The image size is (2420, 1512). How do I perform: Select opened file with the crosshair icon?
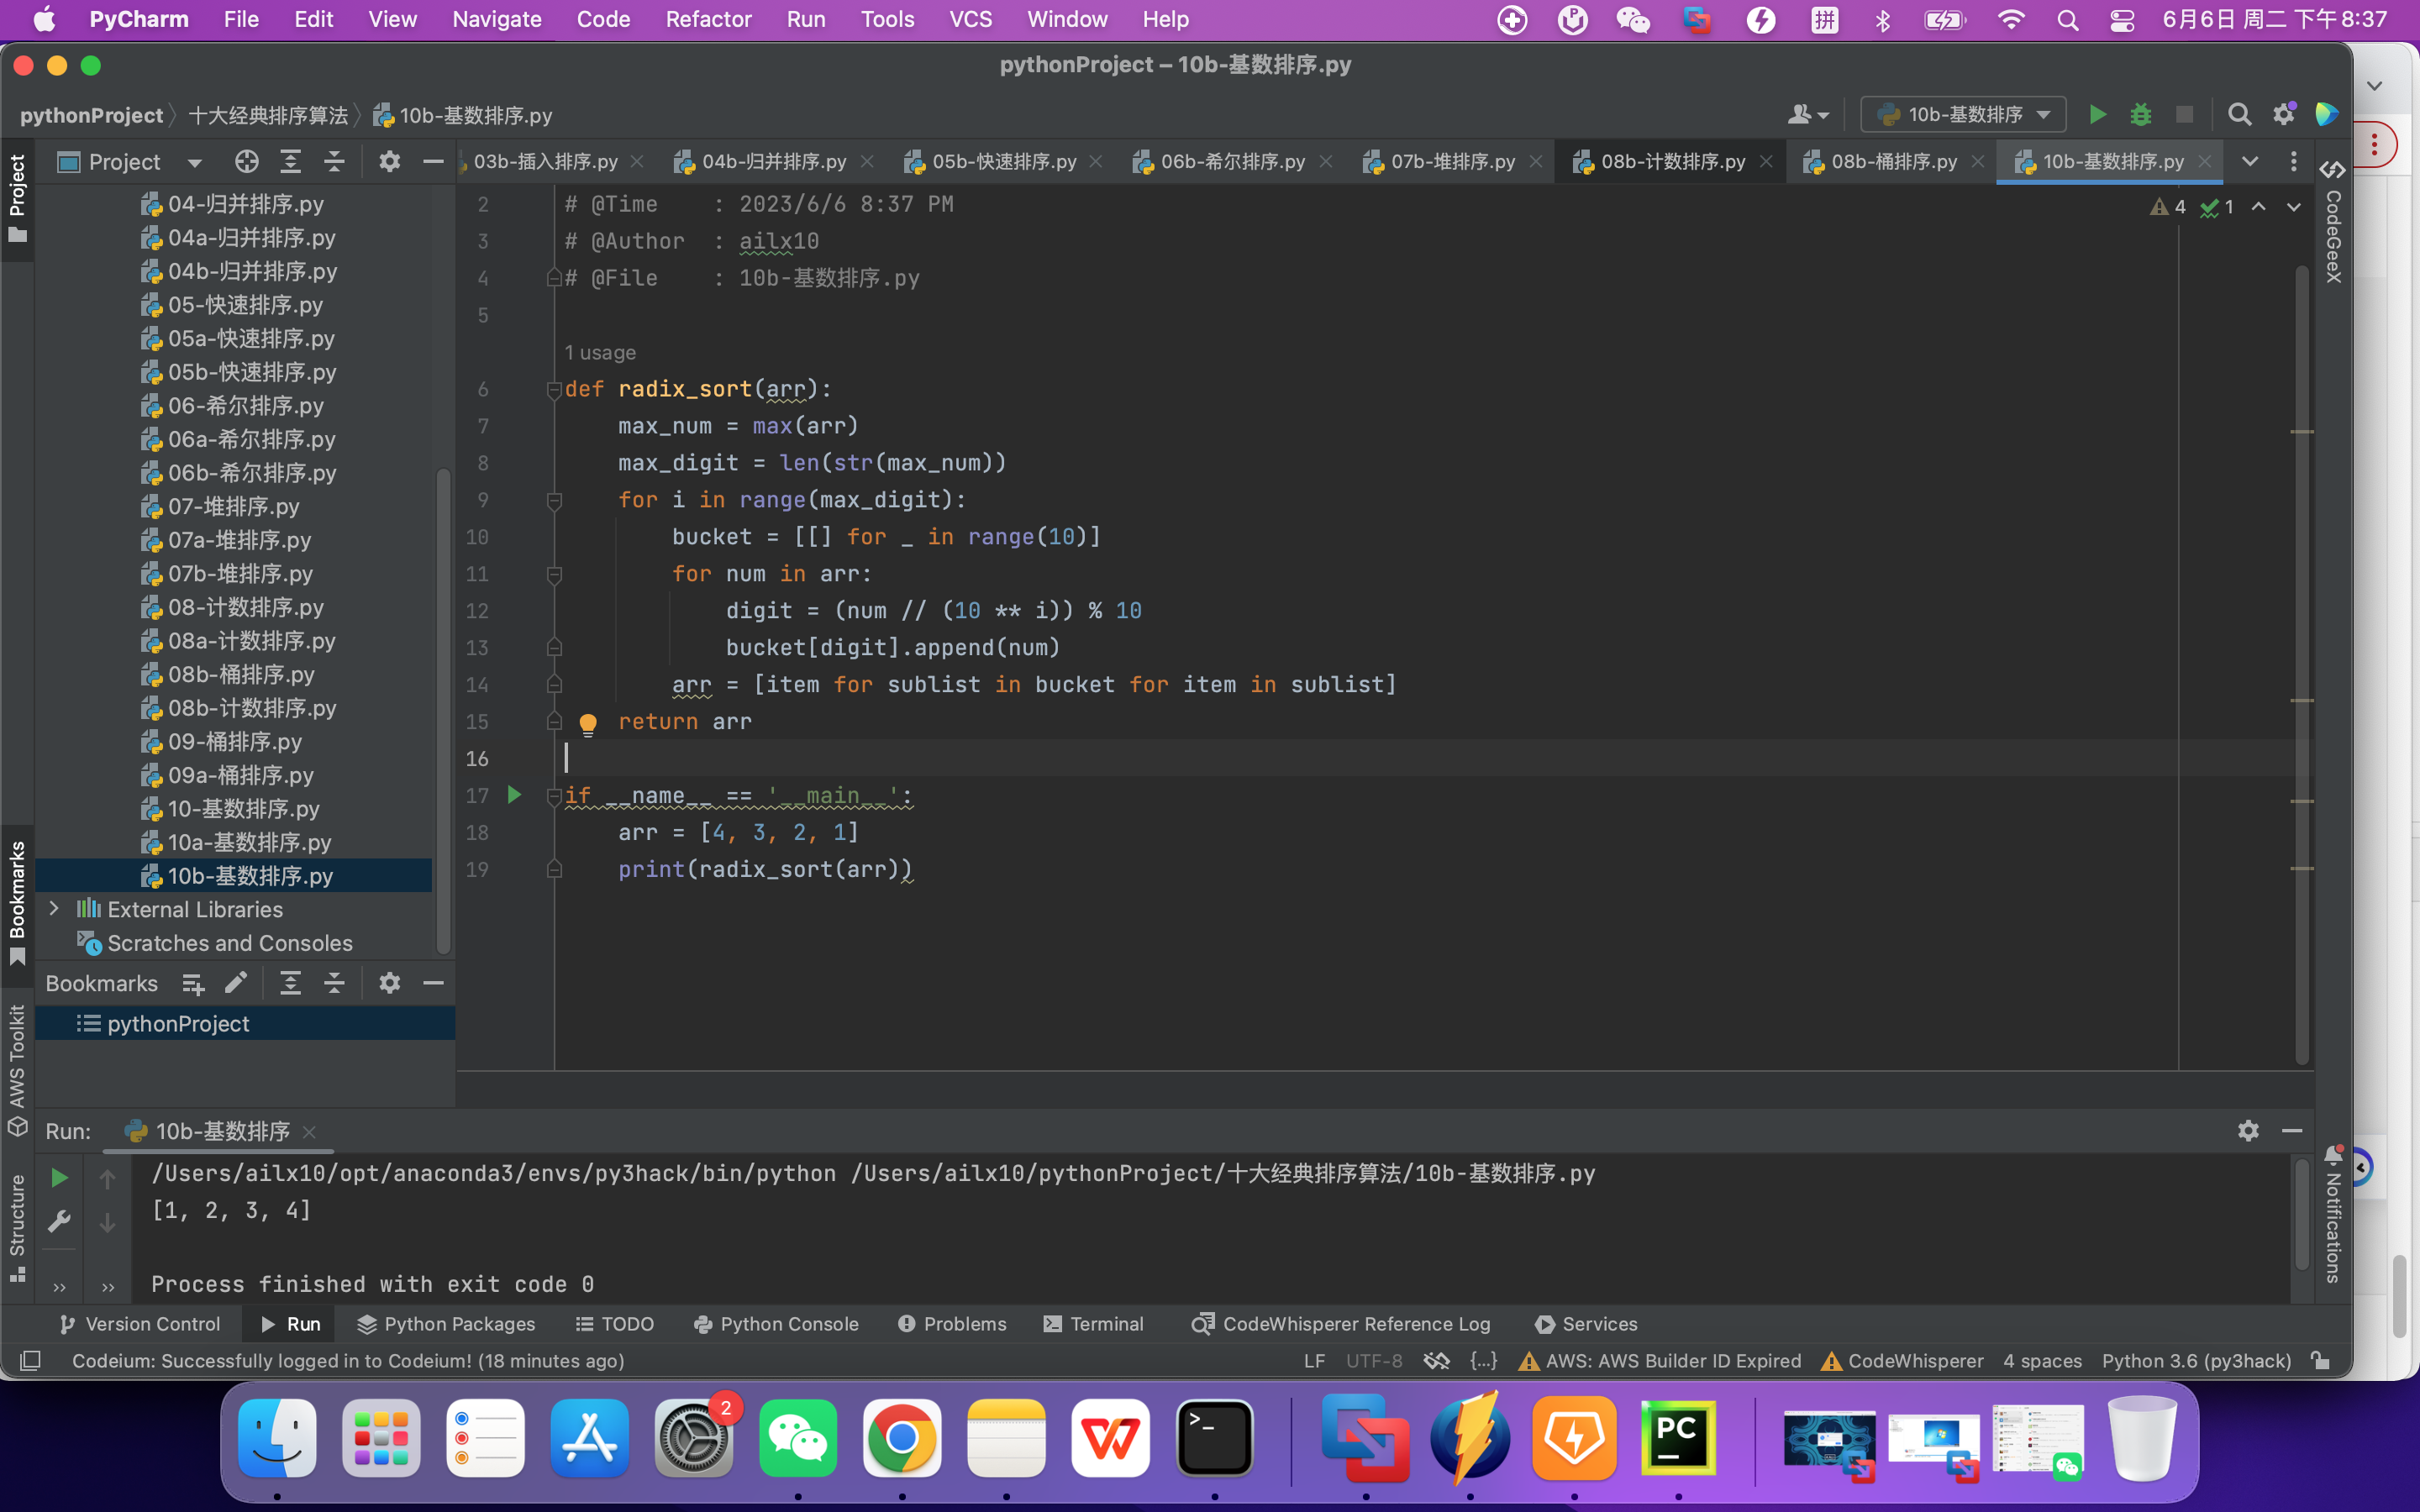(246, 161)
